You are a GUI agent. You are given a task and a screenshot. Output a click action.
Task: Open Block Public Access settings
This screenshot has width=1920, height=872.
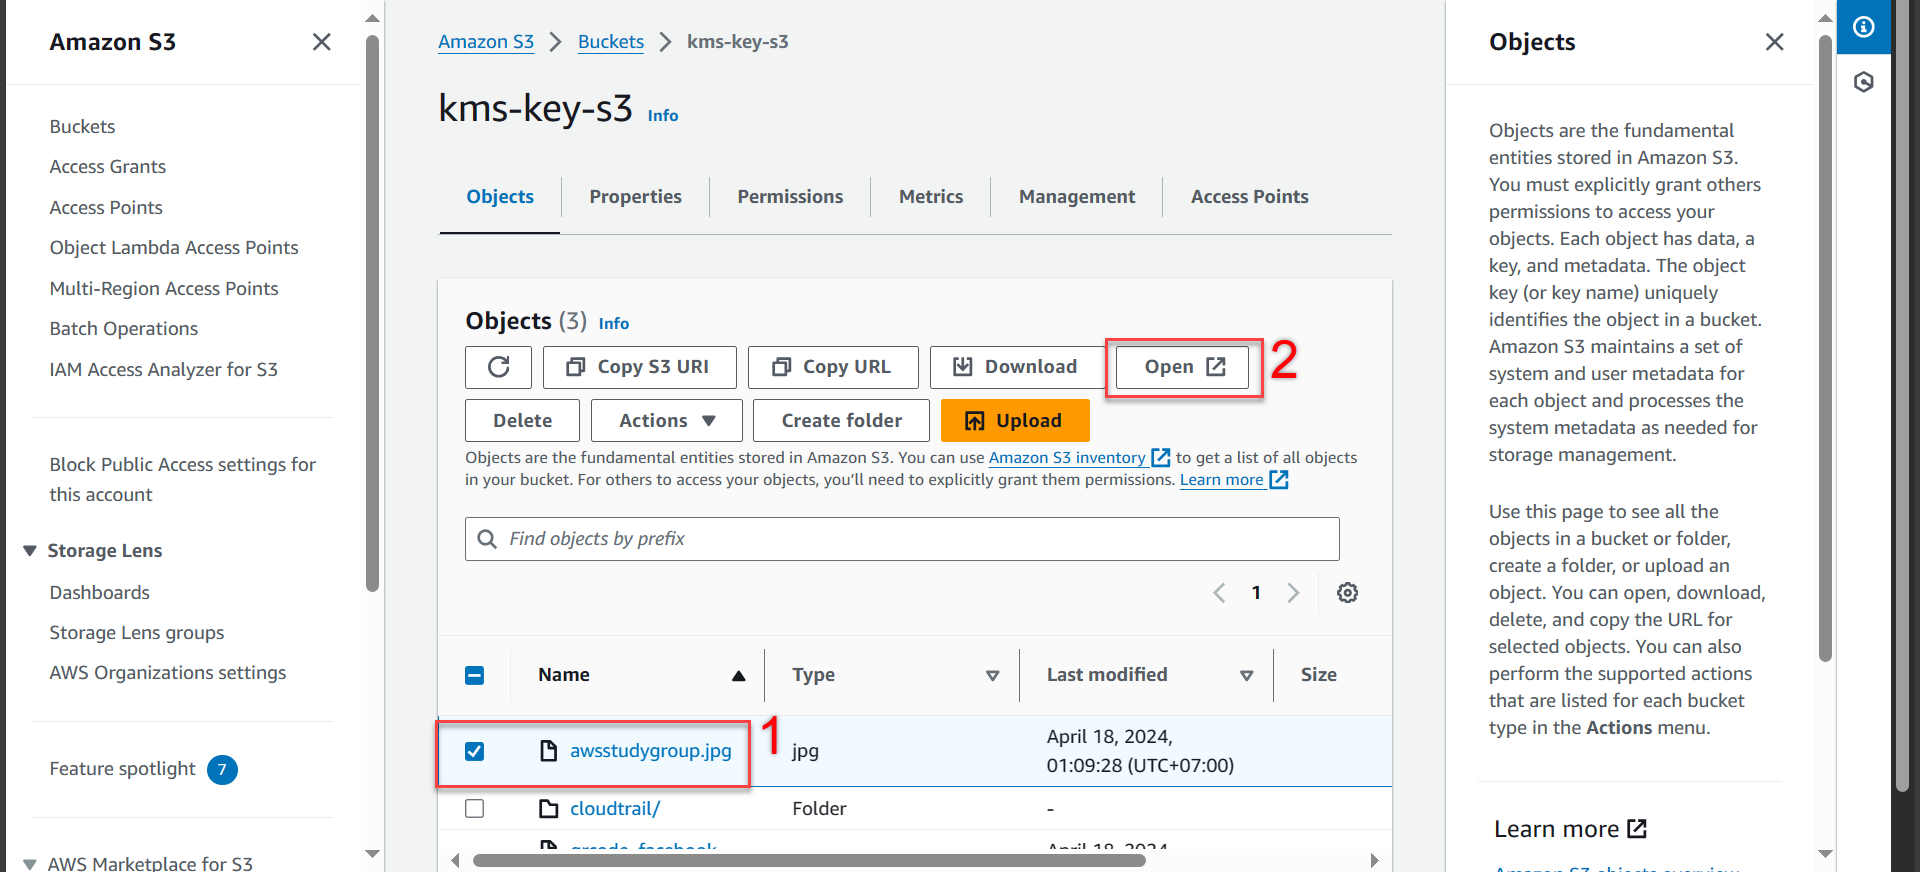[x=183, y=480]
